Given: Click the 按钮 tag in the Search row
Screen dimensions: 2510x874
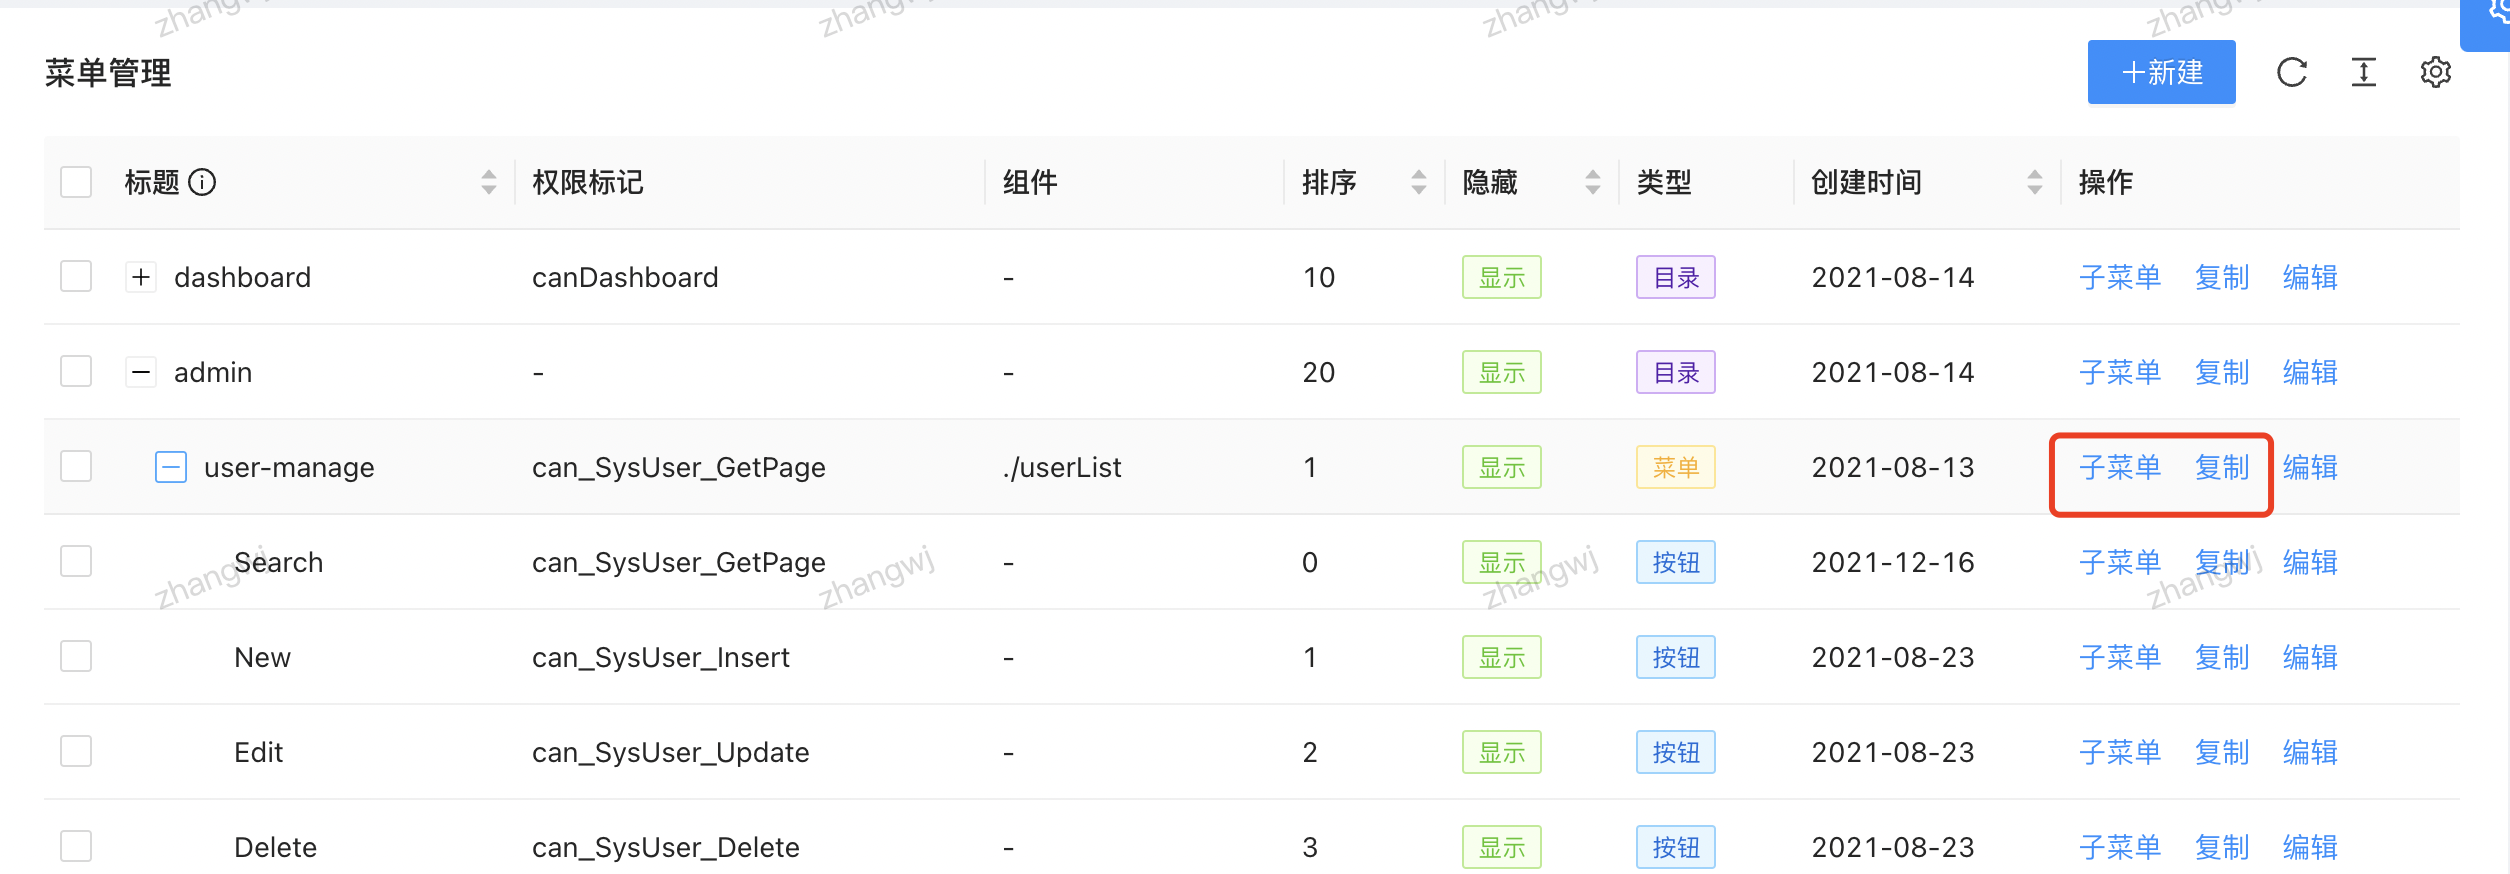Looking at the screenshot, I should click(1676, 562).
